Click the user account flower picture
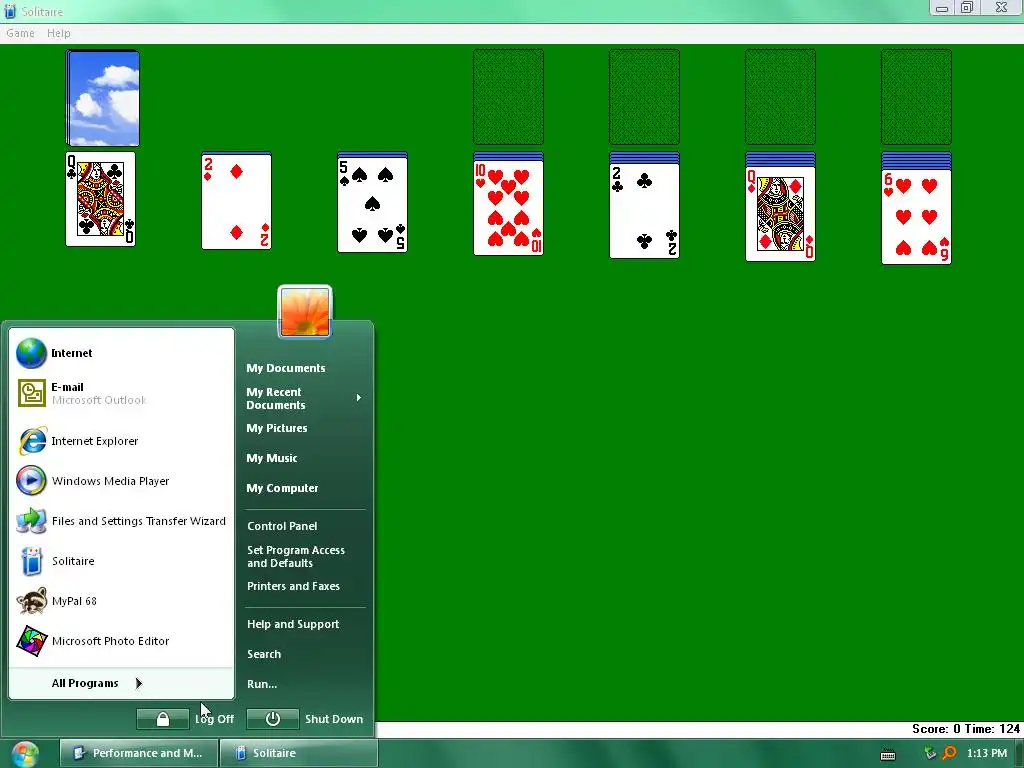Viewport: 1024px width, 768px height. pyautogui.click(x=305, y=312)
